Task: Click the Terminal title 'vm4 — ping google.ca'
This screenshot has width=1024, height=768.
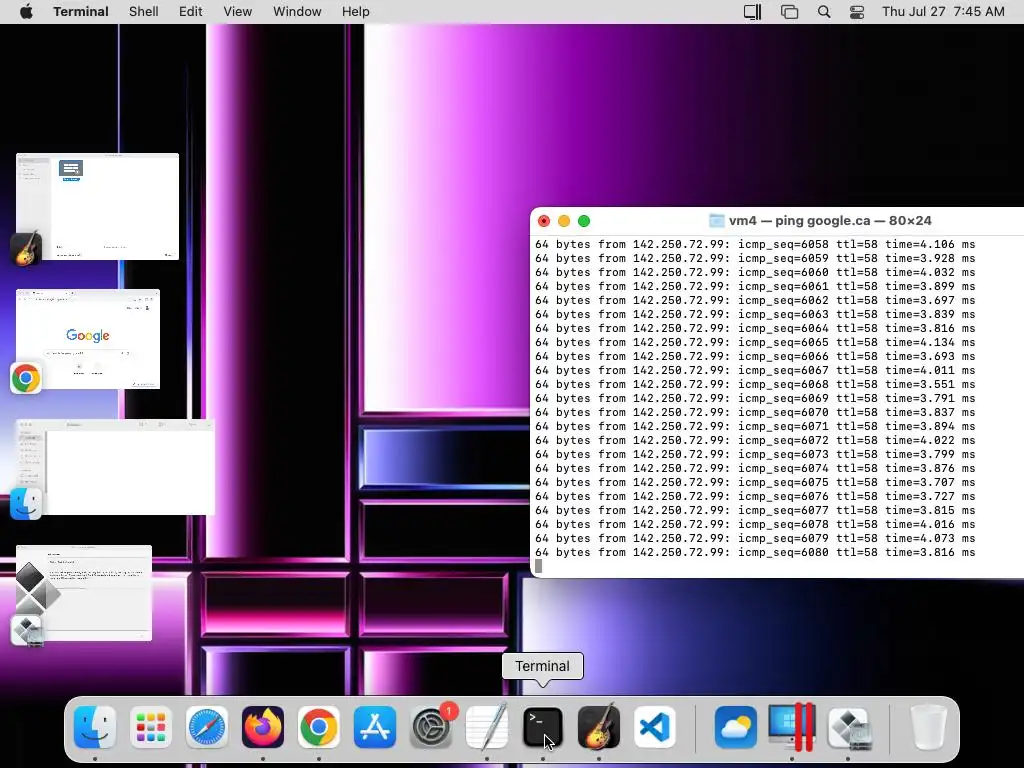Action: 799,221
